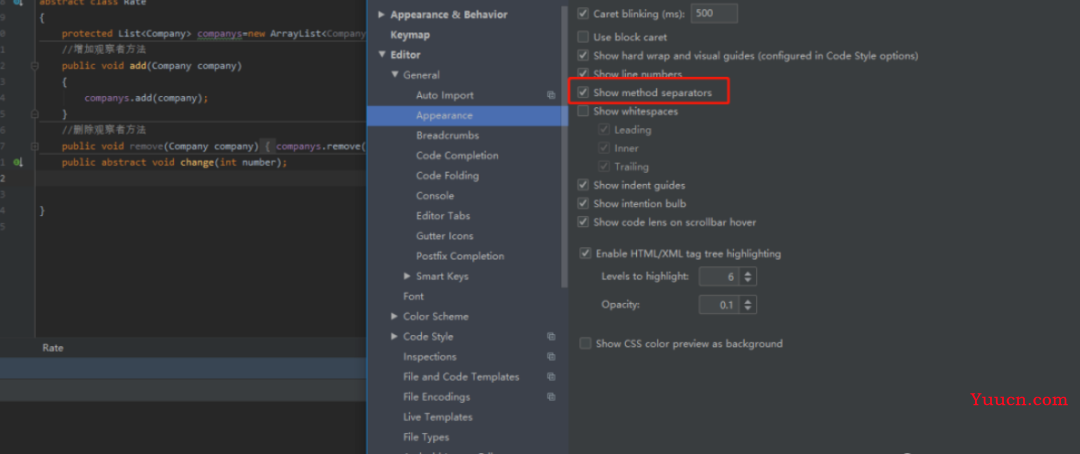Enable Show CSS color preview as background
The image size is (1080, 454).
pos(585,343)
